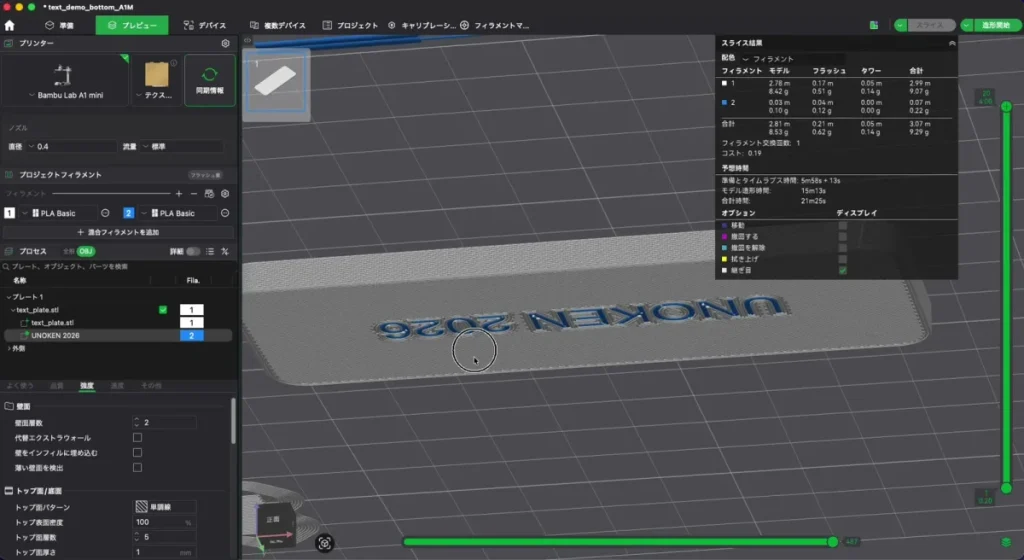
Task: Expand the 外側 tree node
Action: (8, 349)
